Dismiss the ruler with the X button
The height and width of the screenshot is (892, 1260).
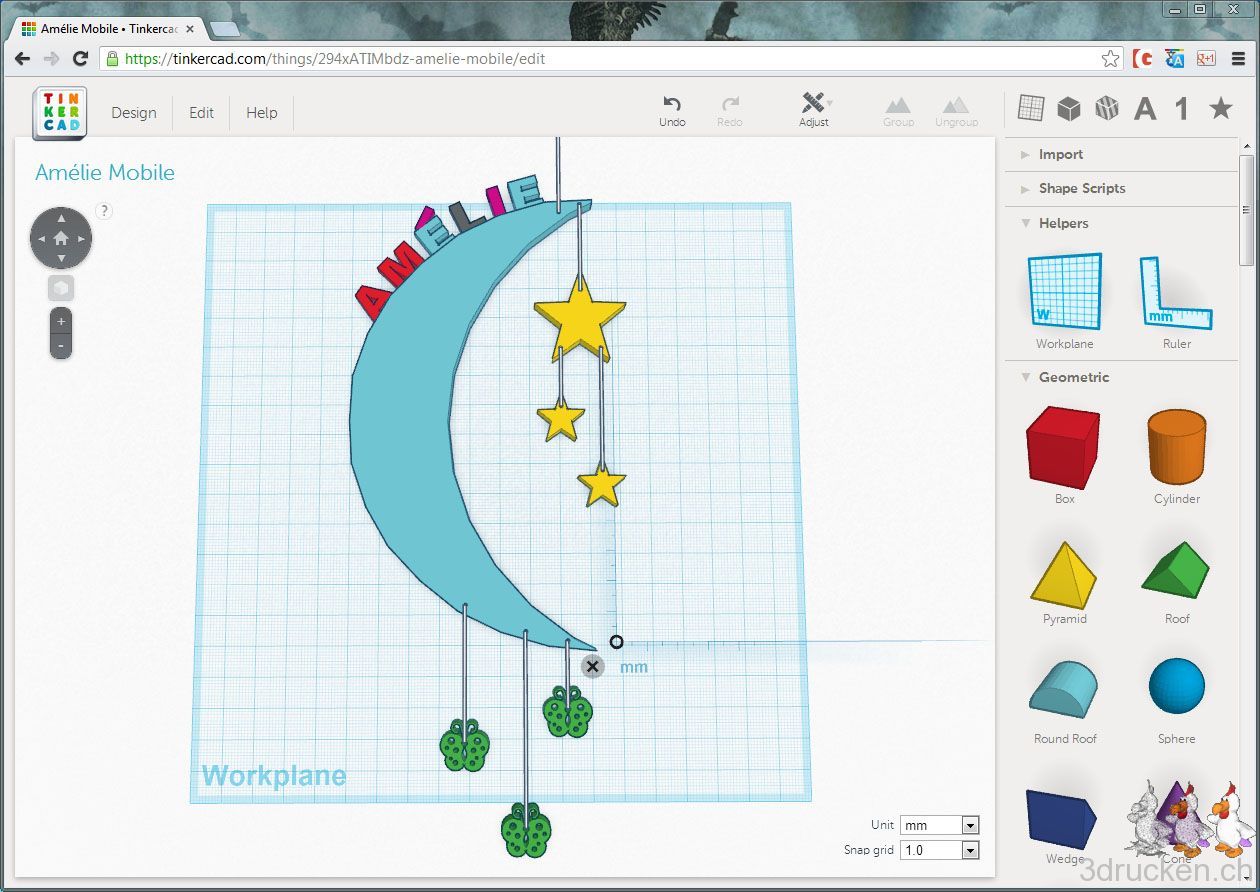click(593, 666)
